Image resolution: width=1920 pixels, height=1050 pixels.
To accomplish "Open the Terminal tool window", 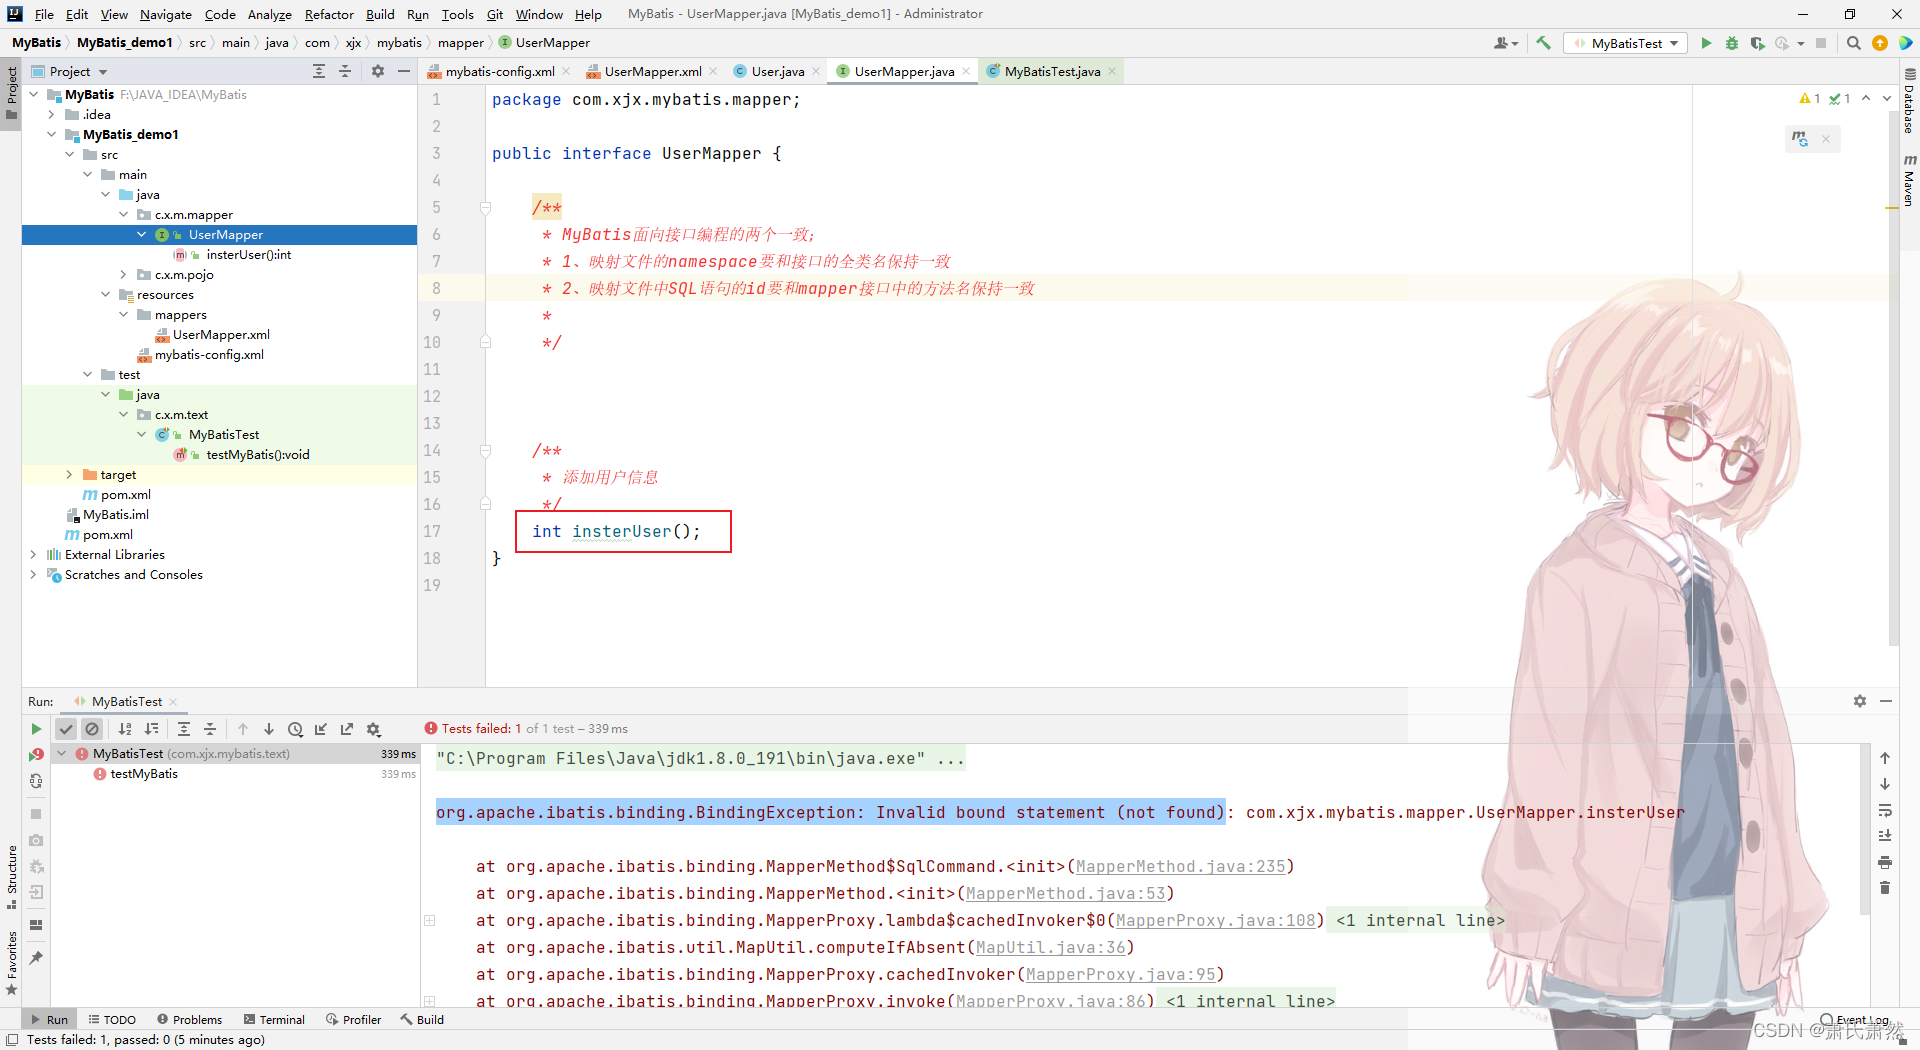I will (274, 1019).
